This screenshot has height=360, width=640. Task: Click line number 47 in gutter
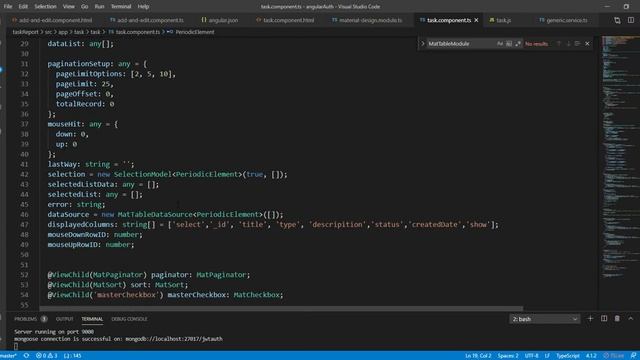(24, 224)
